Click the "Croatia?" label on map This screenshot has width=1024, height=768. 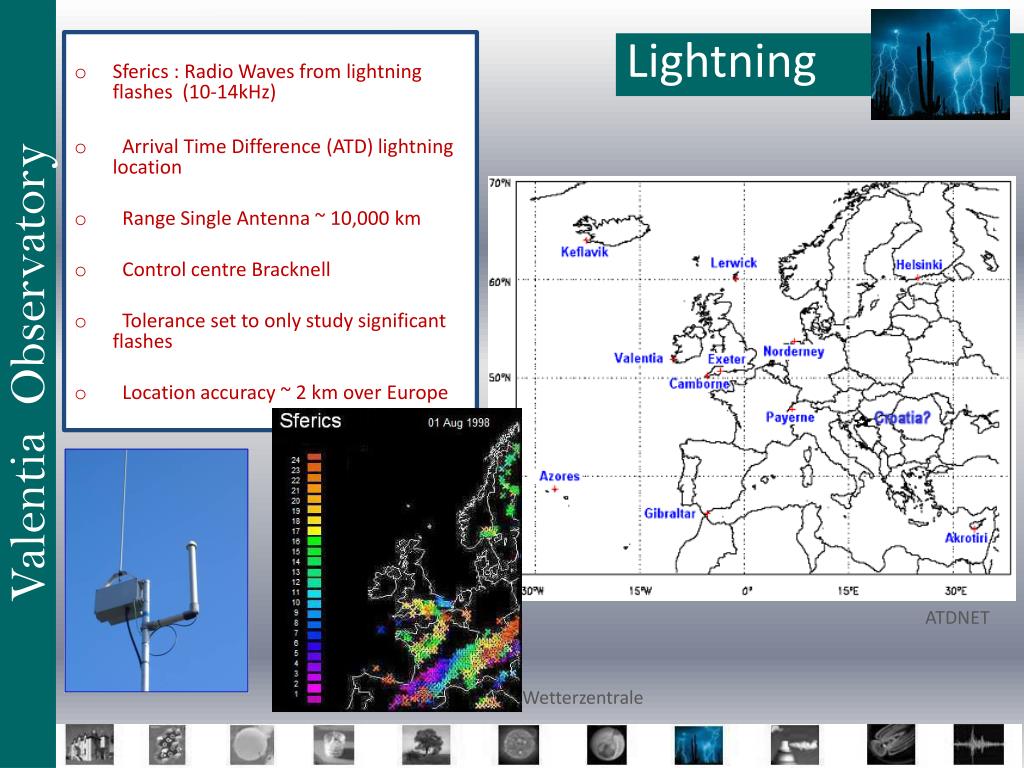[902, 418]
